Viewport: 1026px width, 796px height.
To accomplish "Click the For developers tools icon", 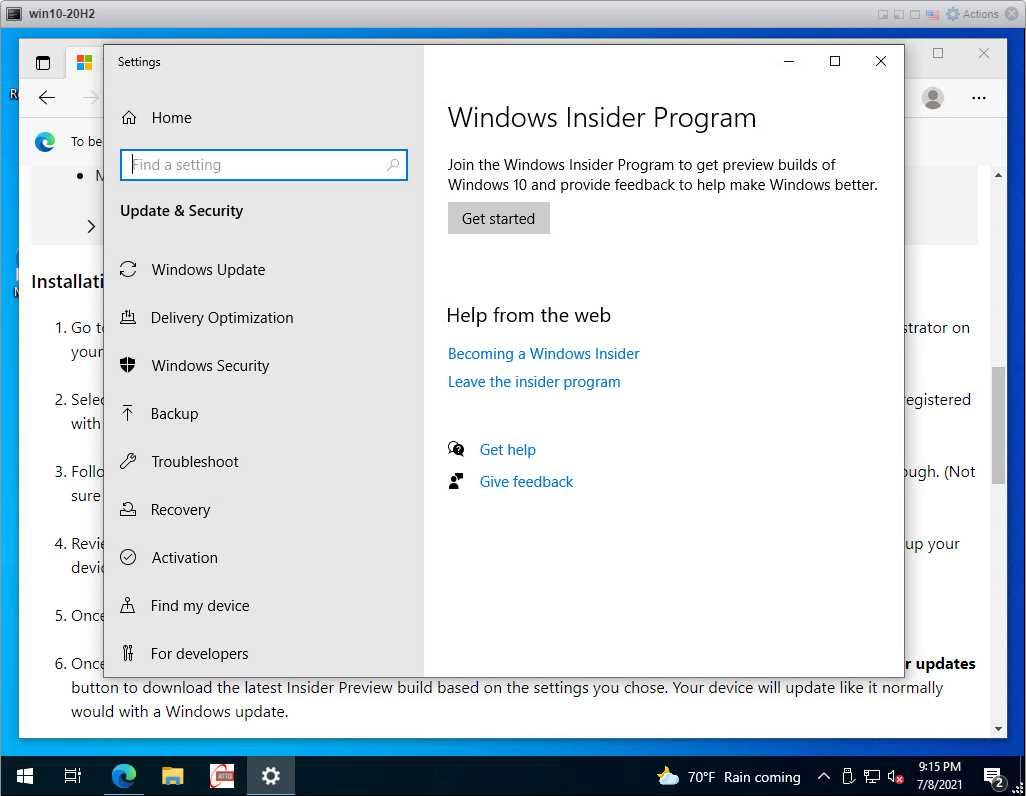I will [x=128, y=653].
